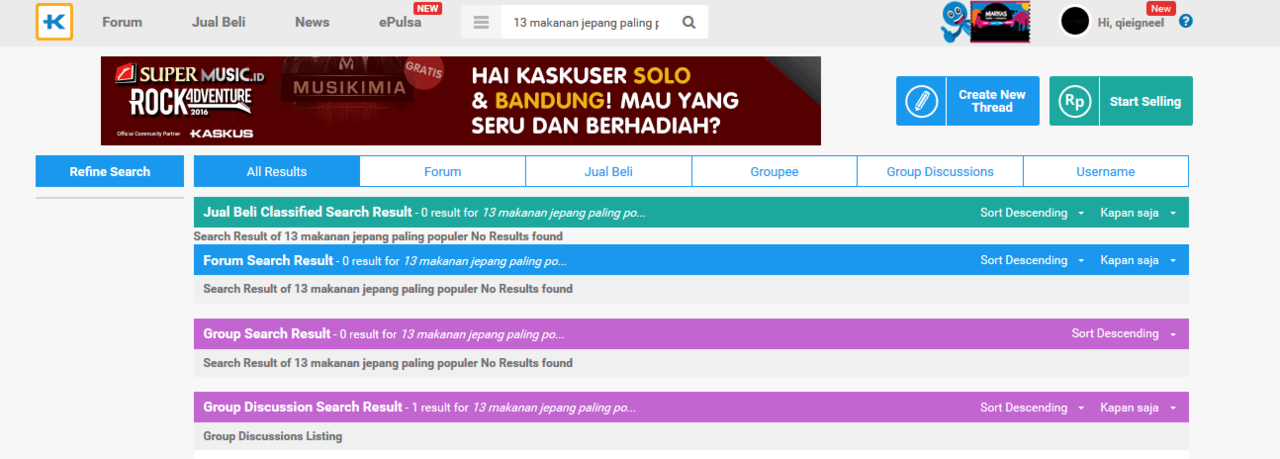Click the New badge above username
Screen dimensions: 1280x459
(1161, 8)
